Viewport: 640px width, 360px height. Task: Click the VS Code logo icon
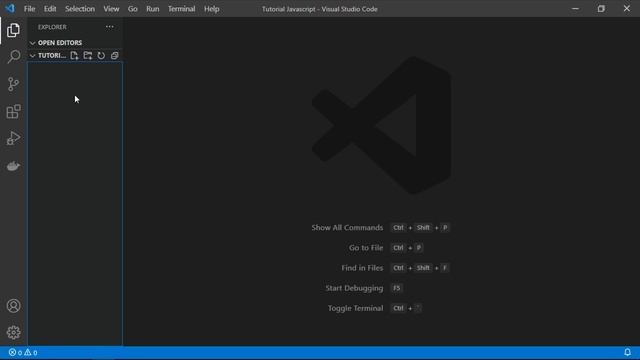click(10, 9)
